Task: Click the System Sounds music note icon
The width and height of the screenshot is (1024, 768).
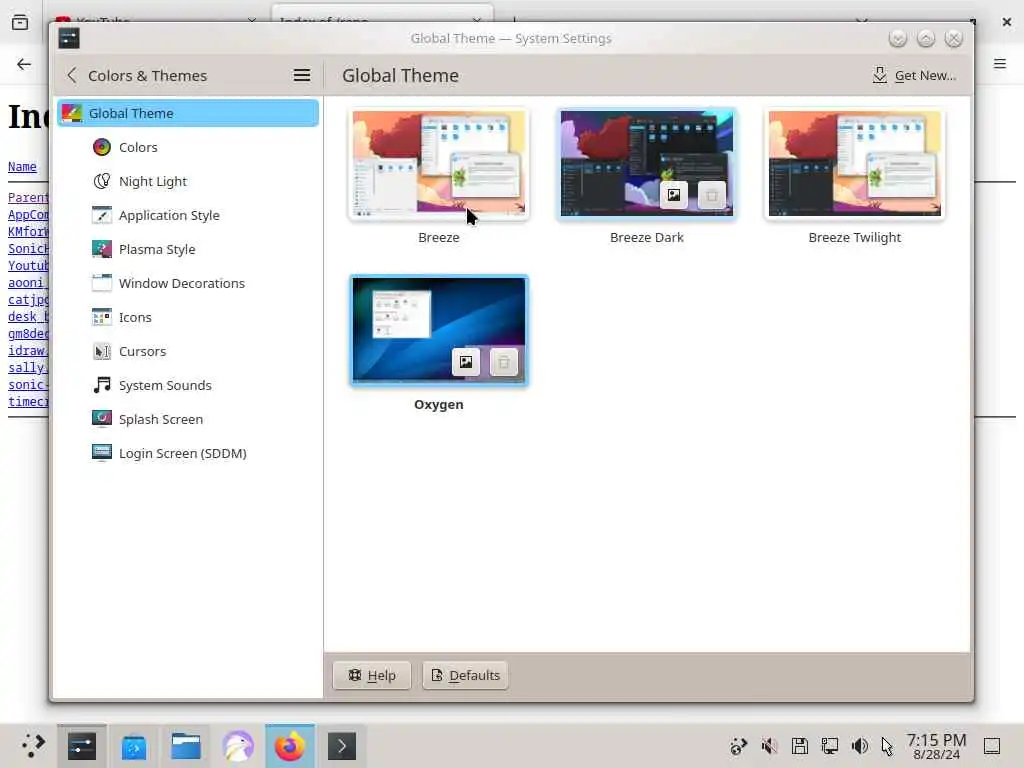Action: (102, 385)
